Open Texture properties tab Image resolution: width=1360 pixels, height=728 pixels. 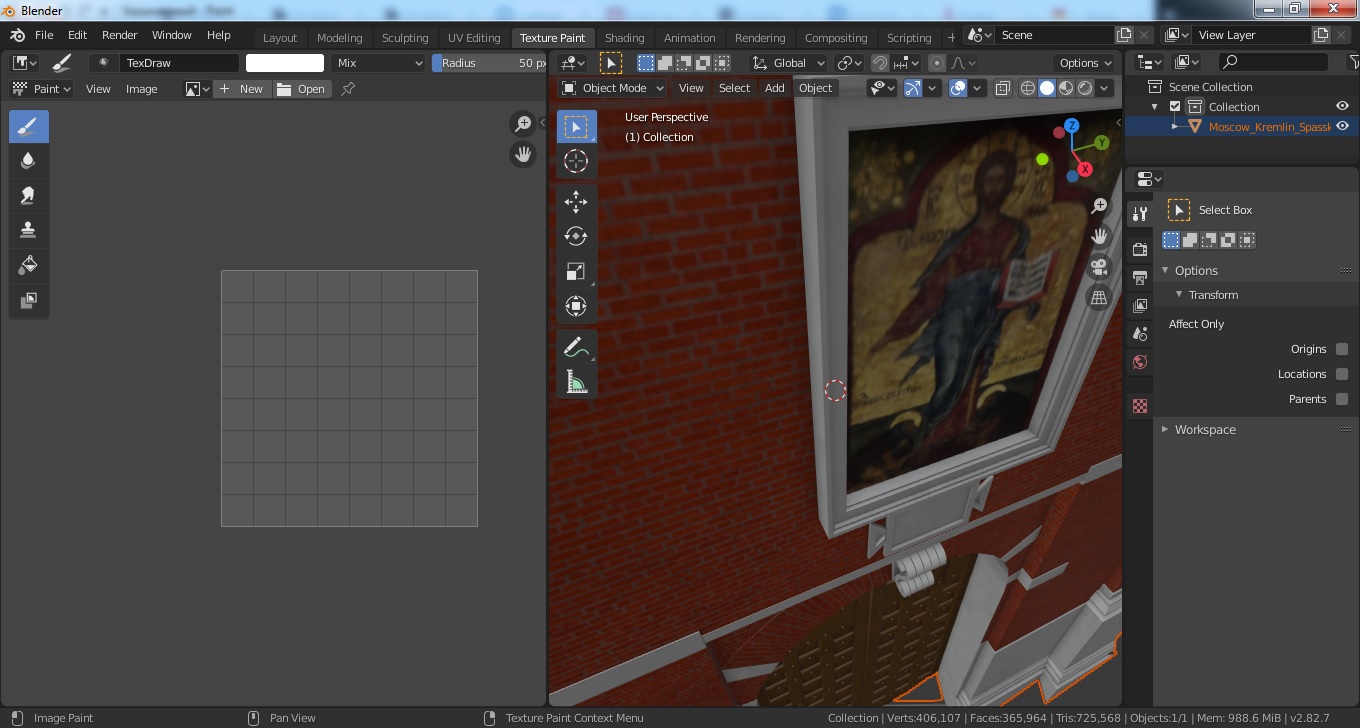1139,406
